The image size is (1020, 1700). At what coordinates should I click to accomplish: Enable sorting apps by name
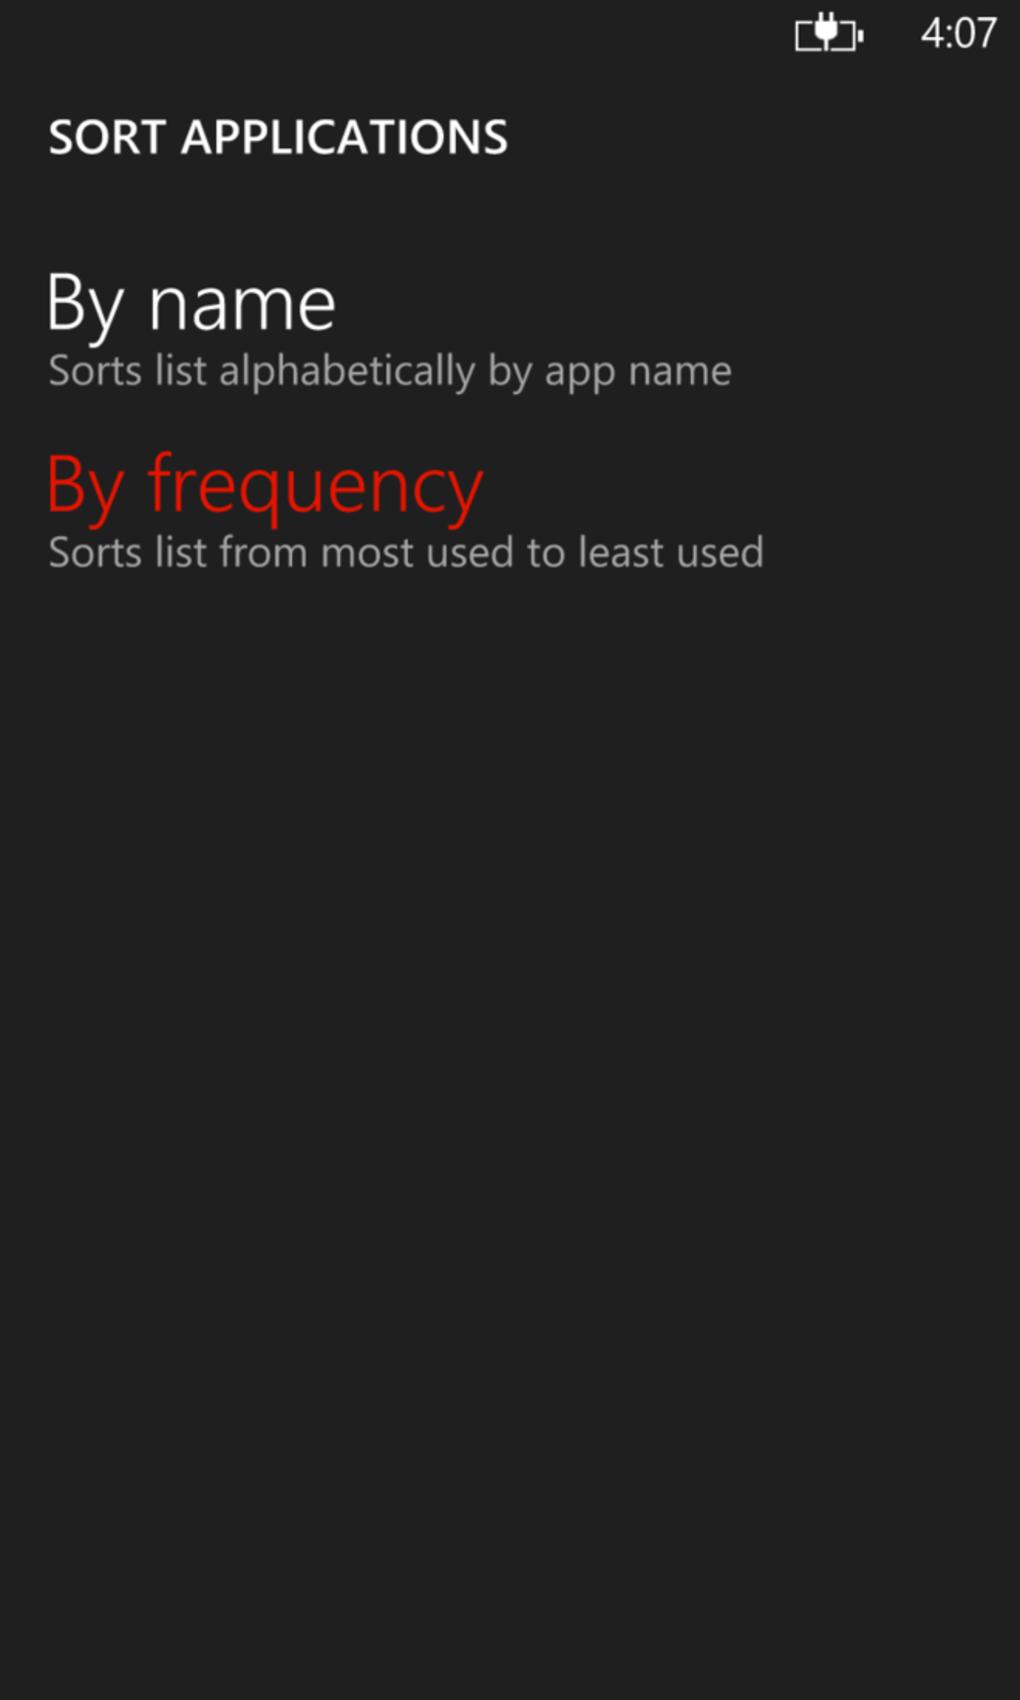point(191,304)
